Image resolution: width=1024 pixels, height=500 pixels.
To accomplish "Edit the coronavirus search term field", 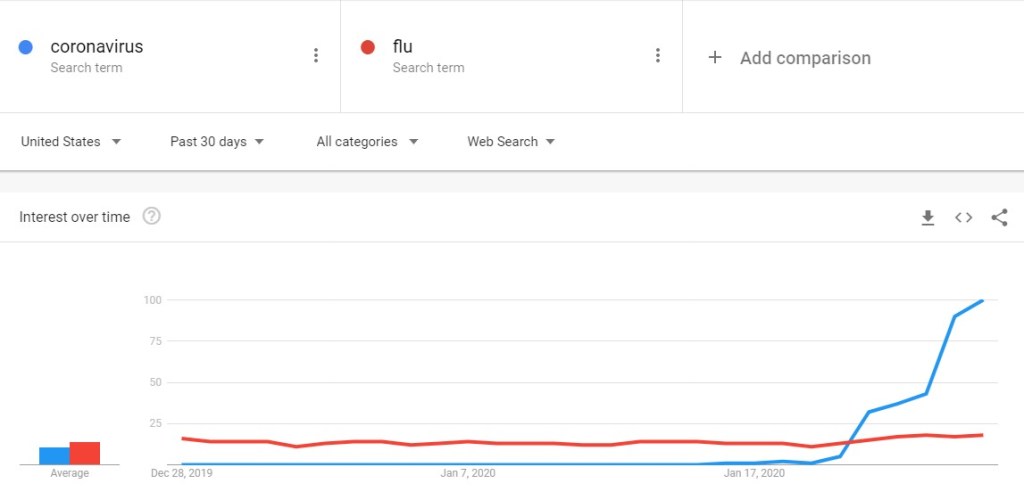I will [97, 47].
